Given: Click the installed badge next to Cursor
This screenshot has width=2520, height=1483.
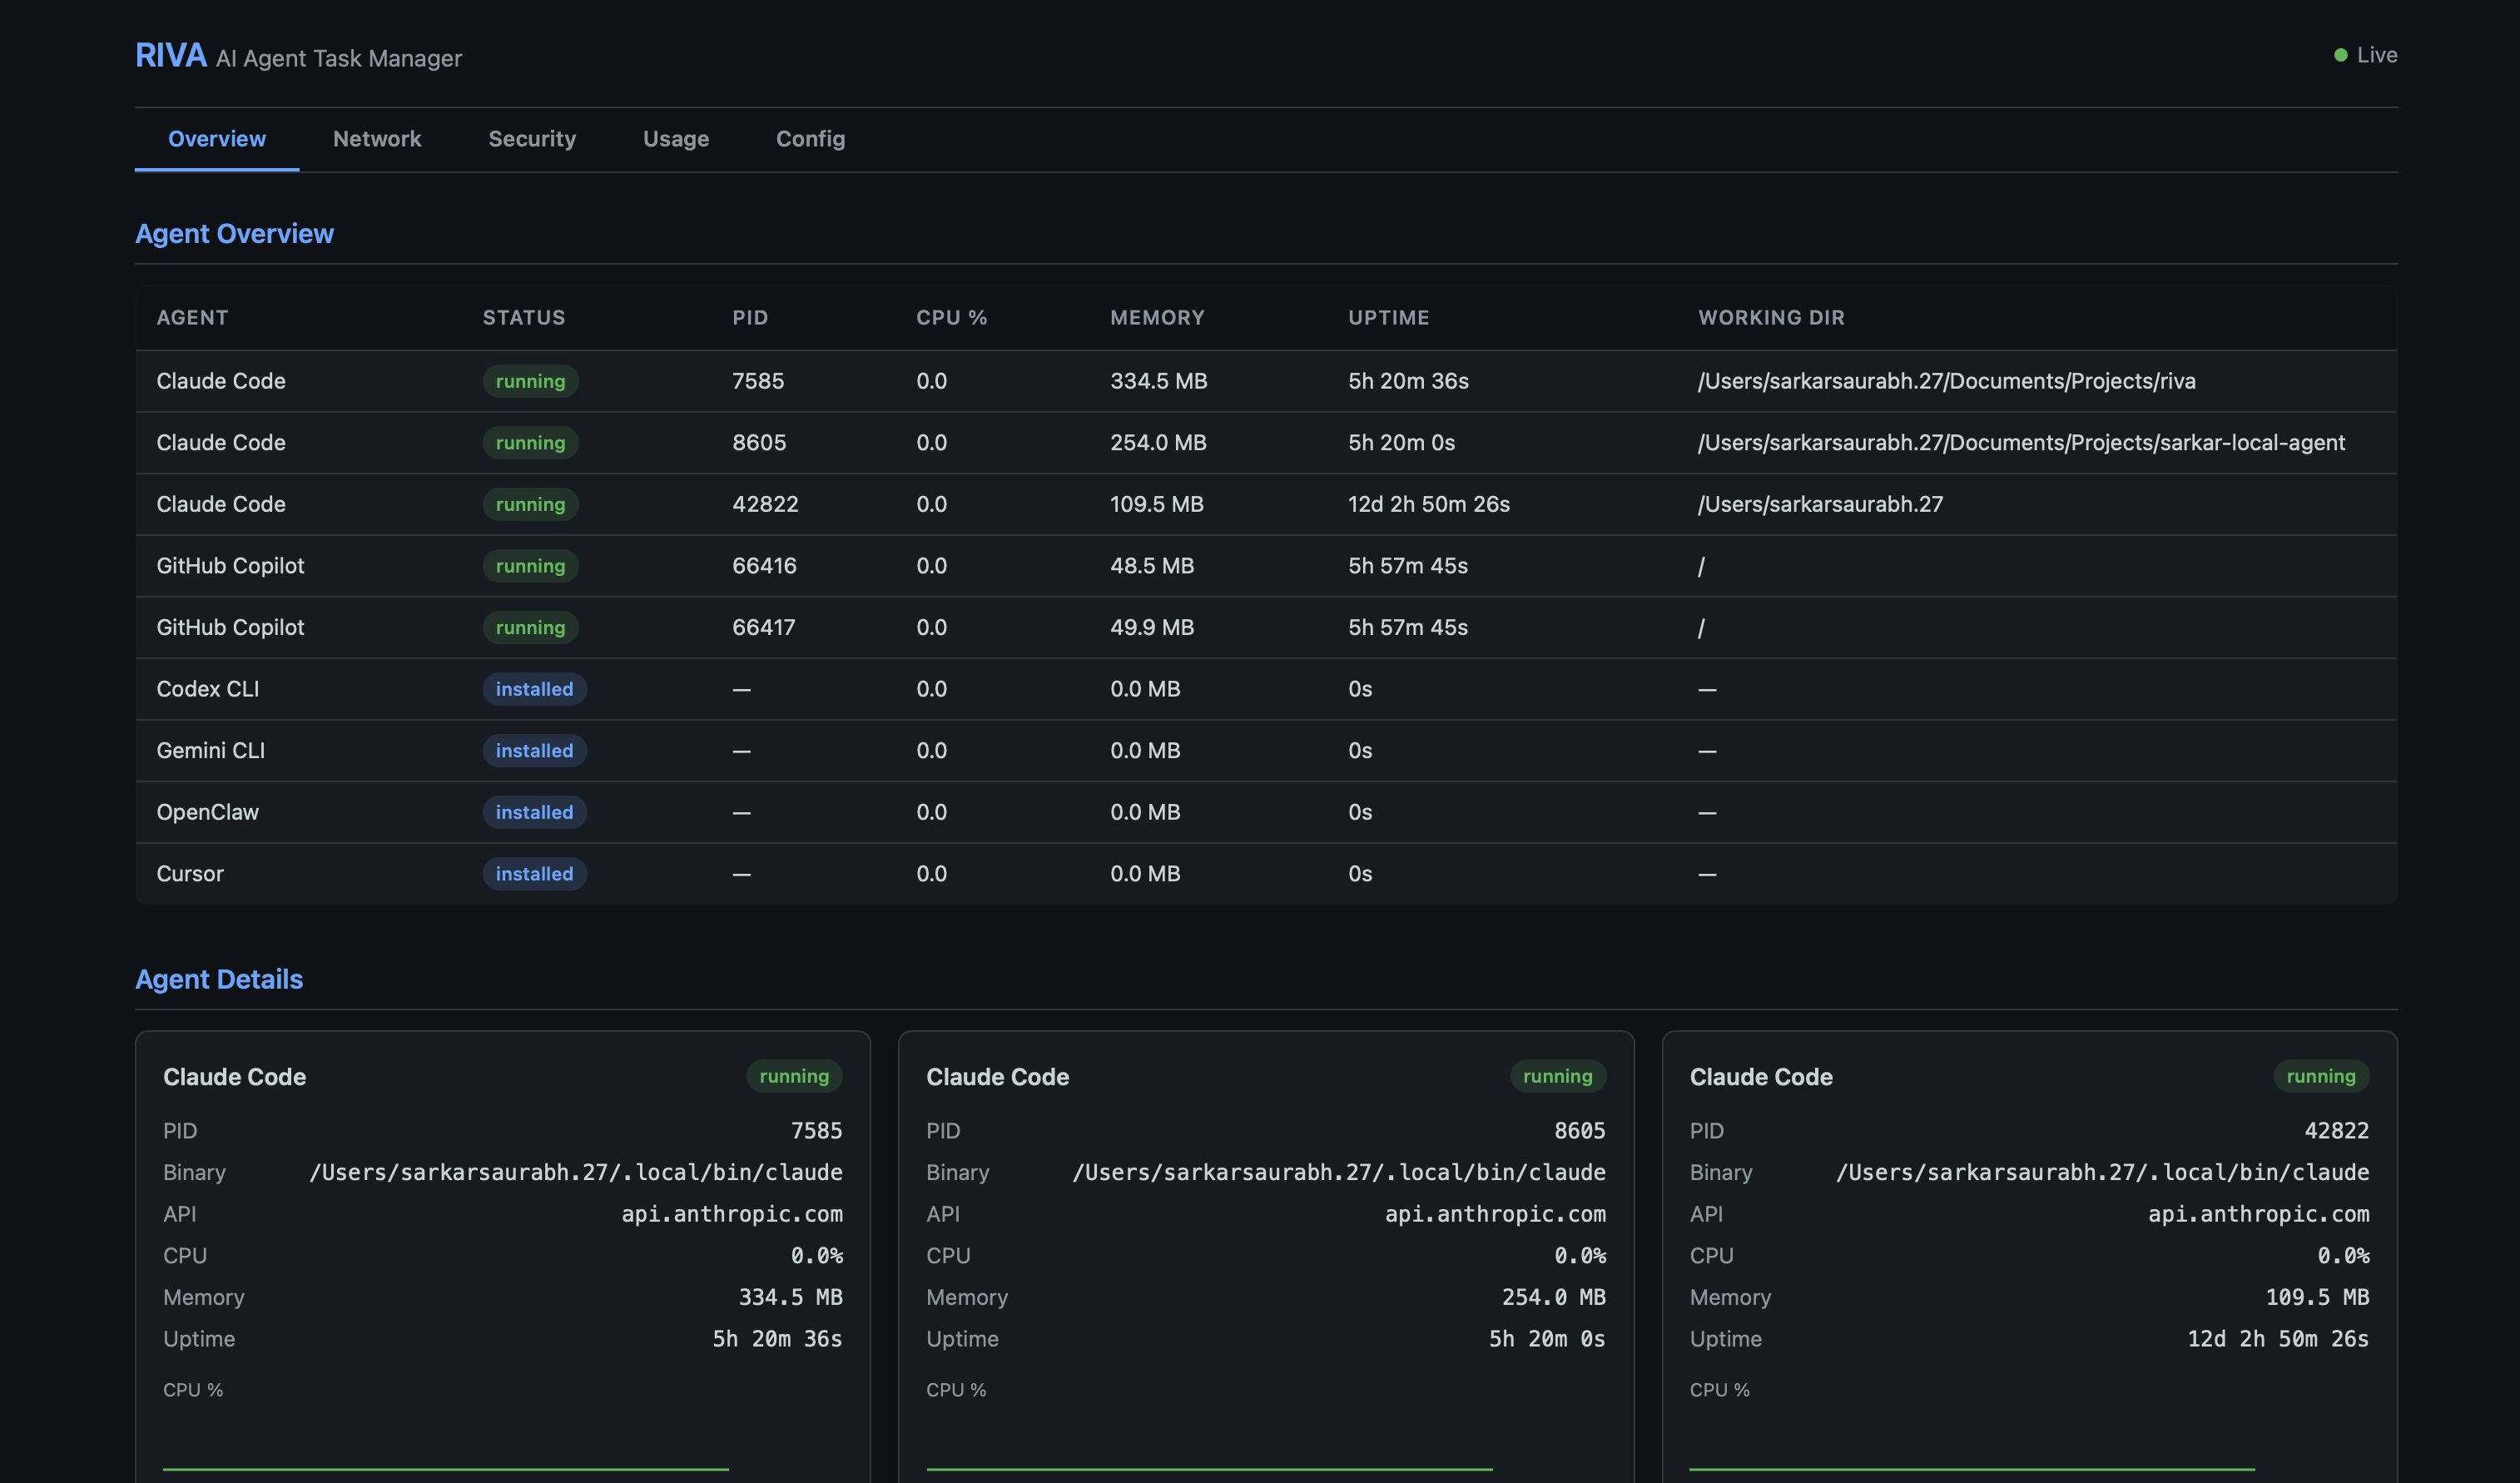Looking at the screenshot, I should [534, 873].
